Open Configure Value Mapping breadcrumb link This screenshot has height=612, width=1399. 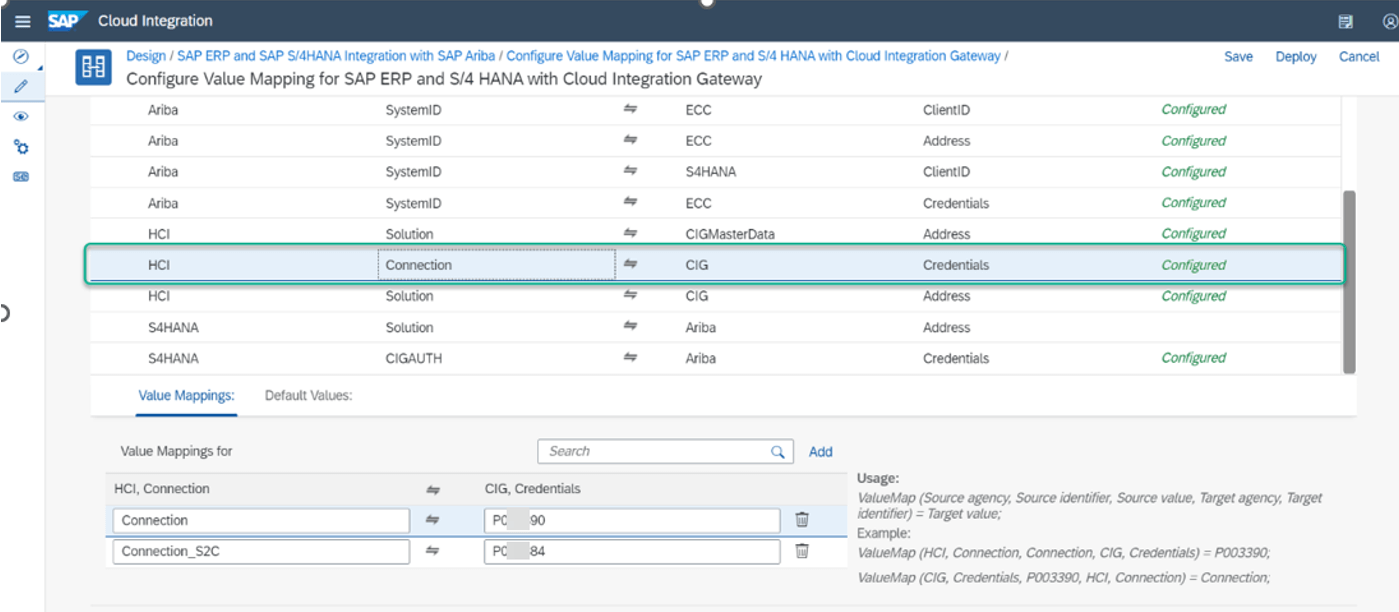coord(753,56)
